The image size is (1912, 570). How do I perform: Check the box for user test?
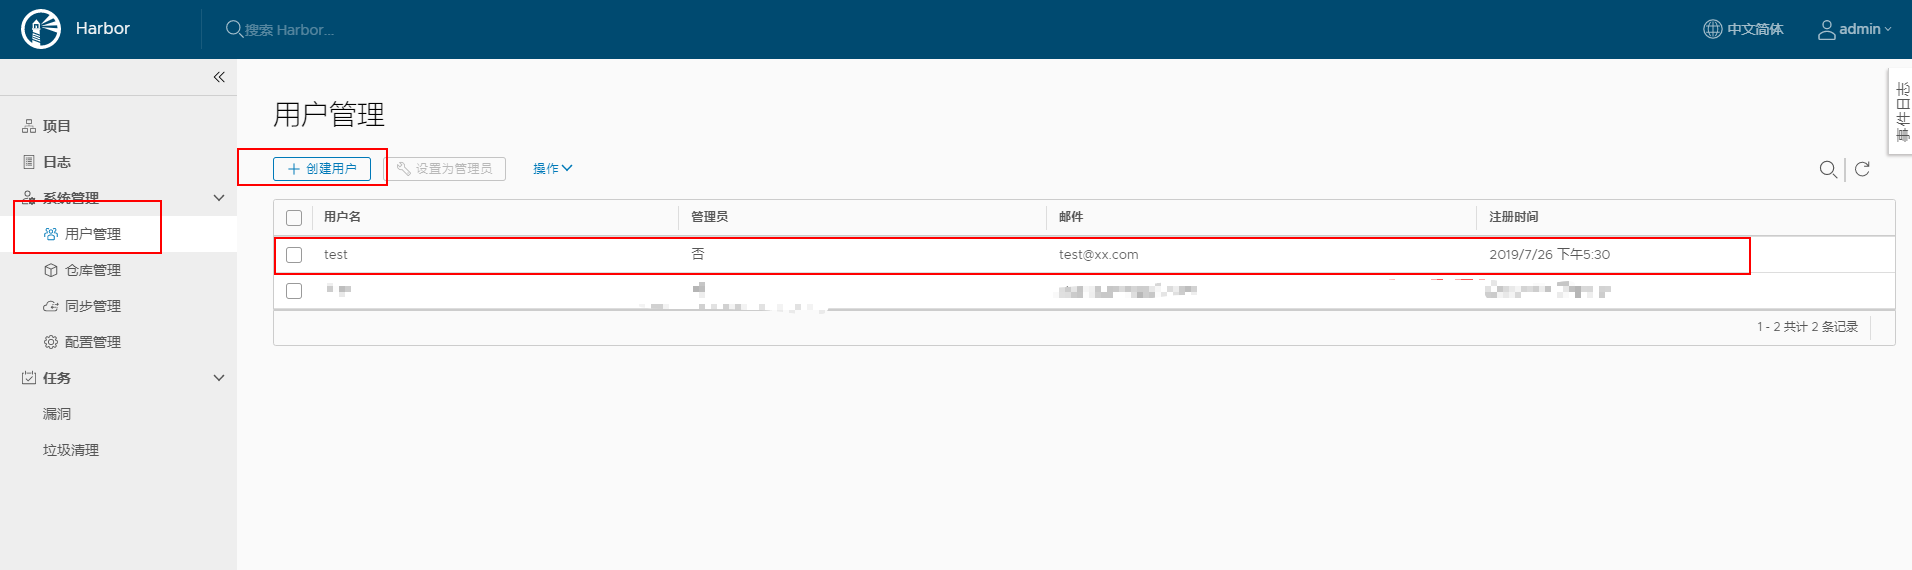click(x=294, y=255)
